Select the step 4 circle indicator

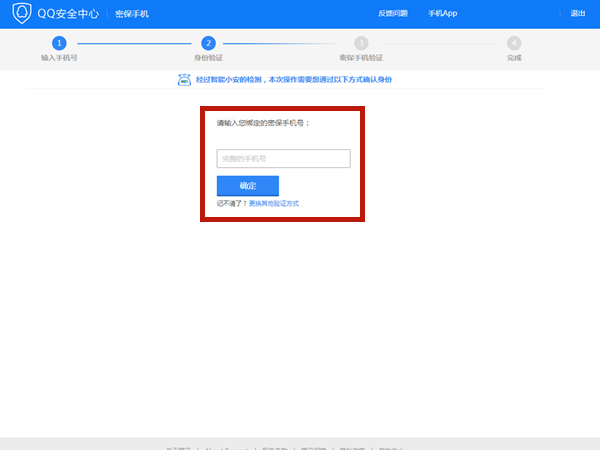[x=514, y=43]
